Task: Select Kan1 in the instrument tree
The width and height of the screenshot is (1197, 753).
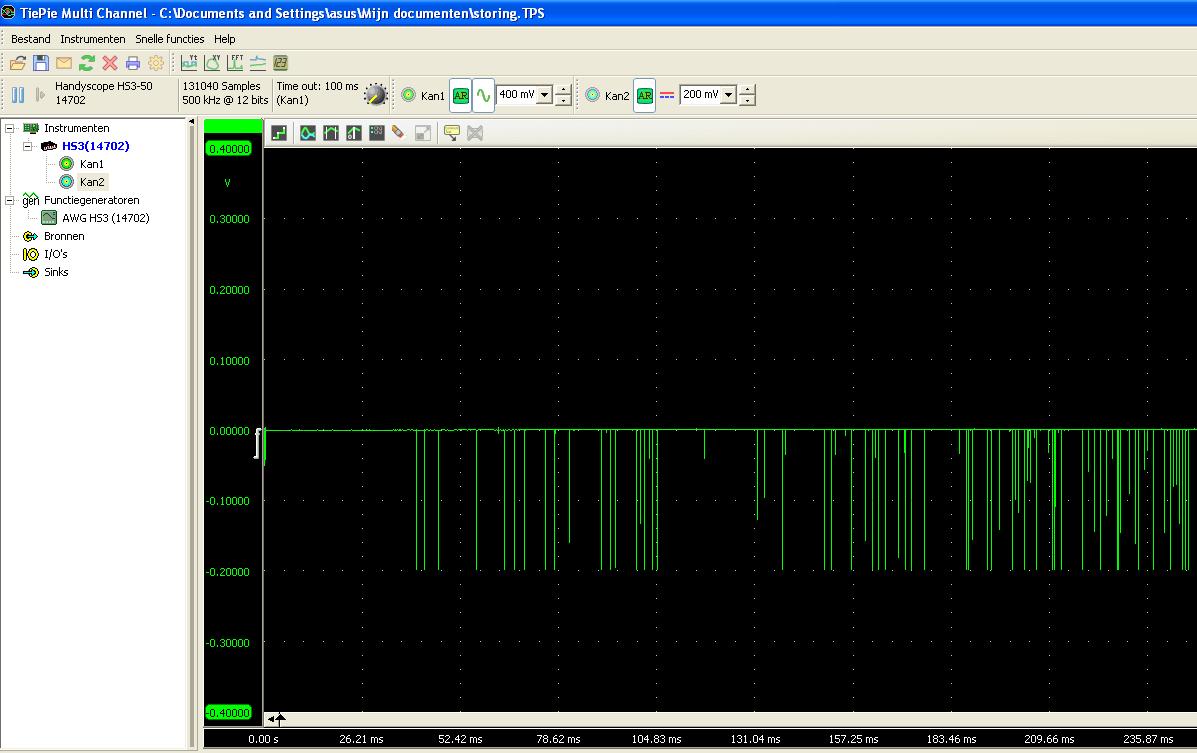Action: point(91,164)
